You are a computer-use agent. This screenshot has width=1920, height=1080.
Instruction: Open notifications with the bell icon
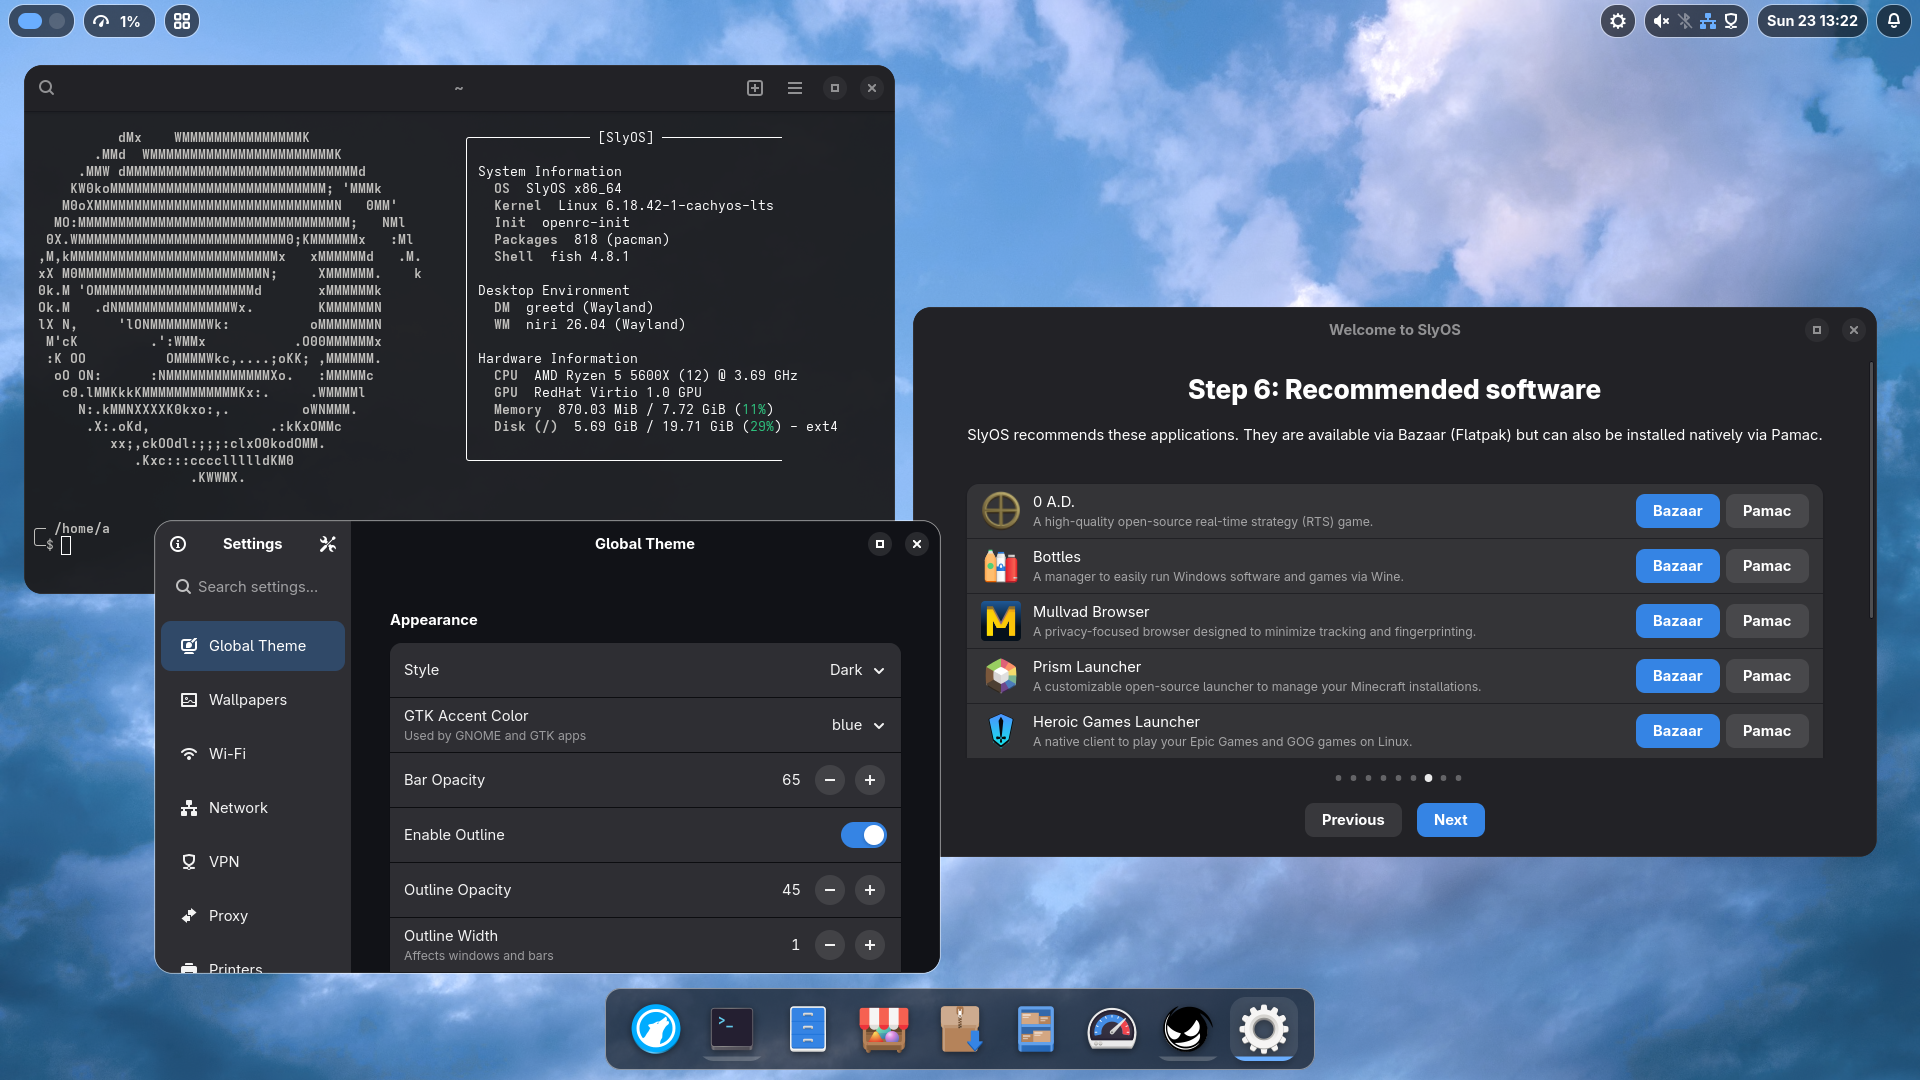point(1894,21)
